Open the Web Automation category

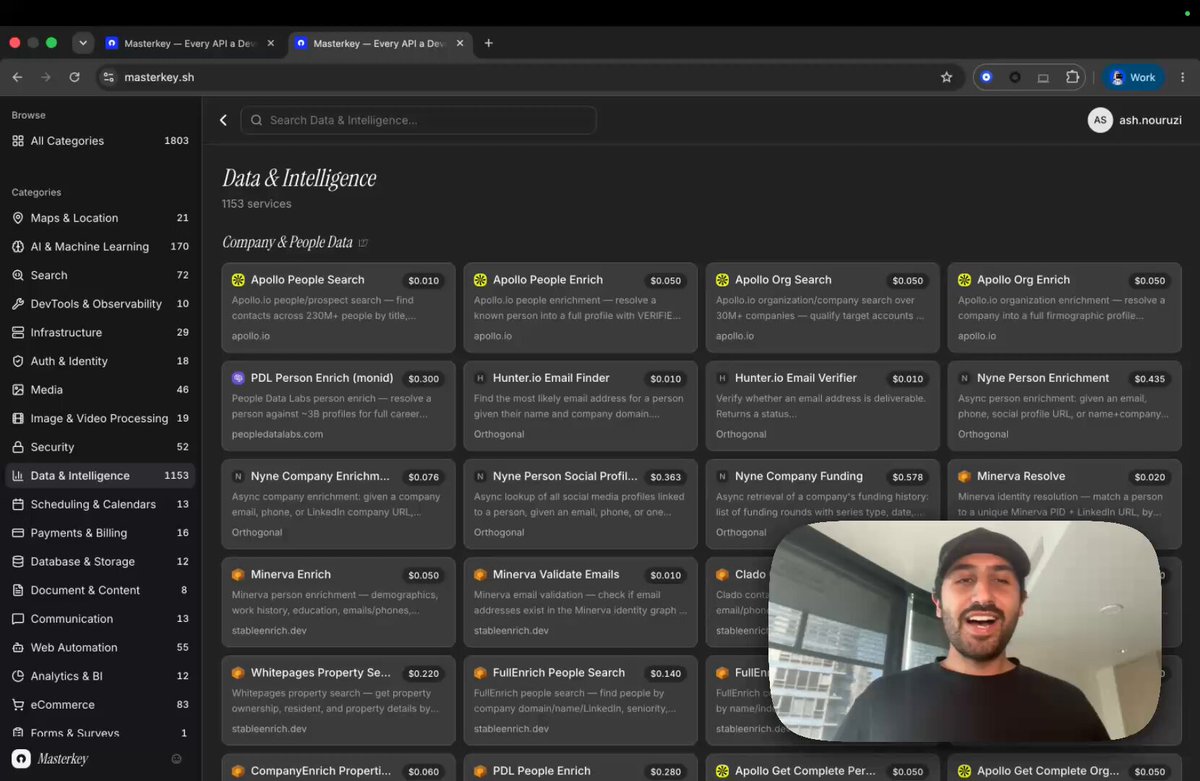[100, 647]
